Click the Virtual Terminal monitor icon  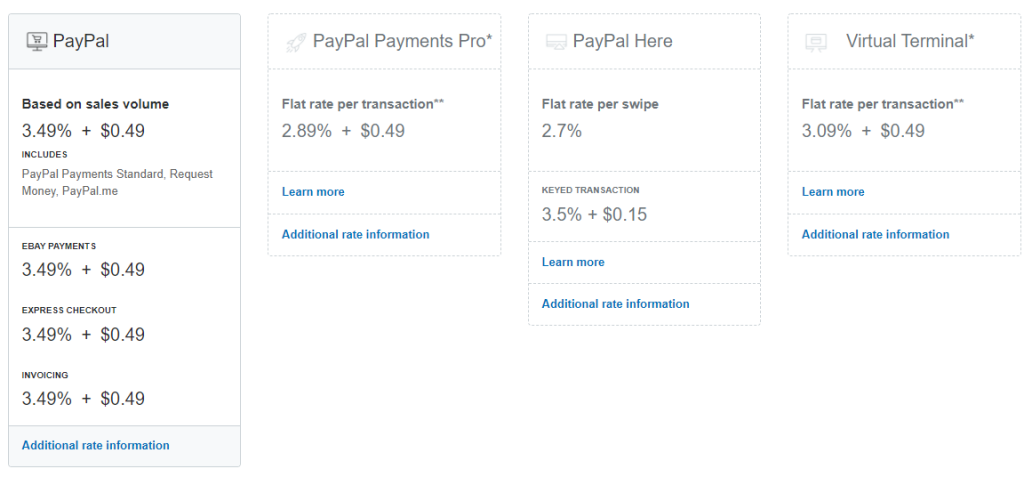[816, 42]
